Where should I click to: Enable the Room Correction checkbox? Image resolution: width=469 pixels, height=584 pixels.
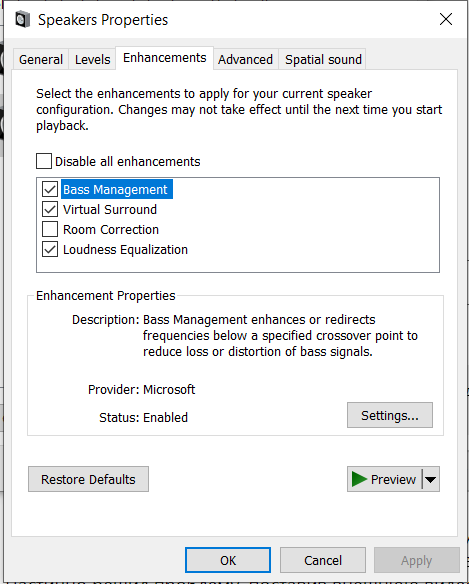point(50,229)
